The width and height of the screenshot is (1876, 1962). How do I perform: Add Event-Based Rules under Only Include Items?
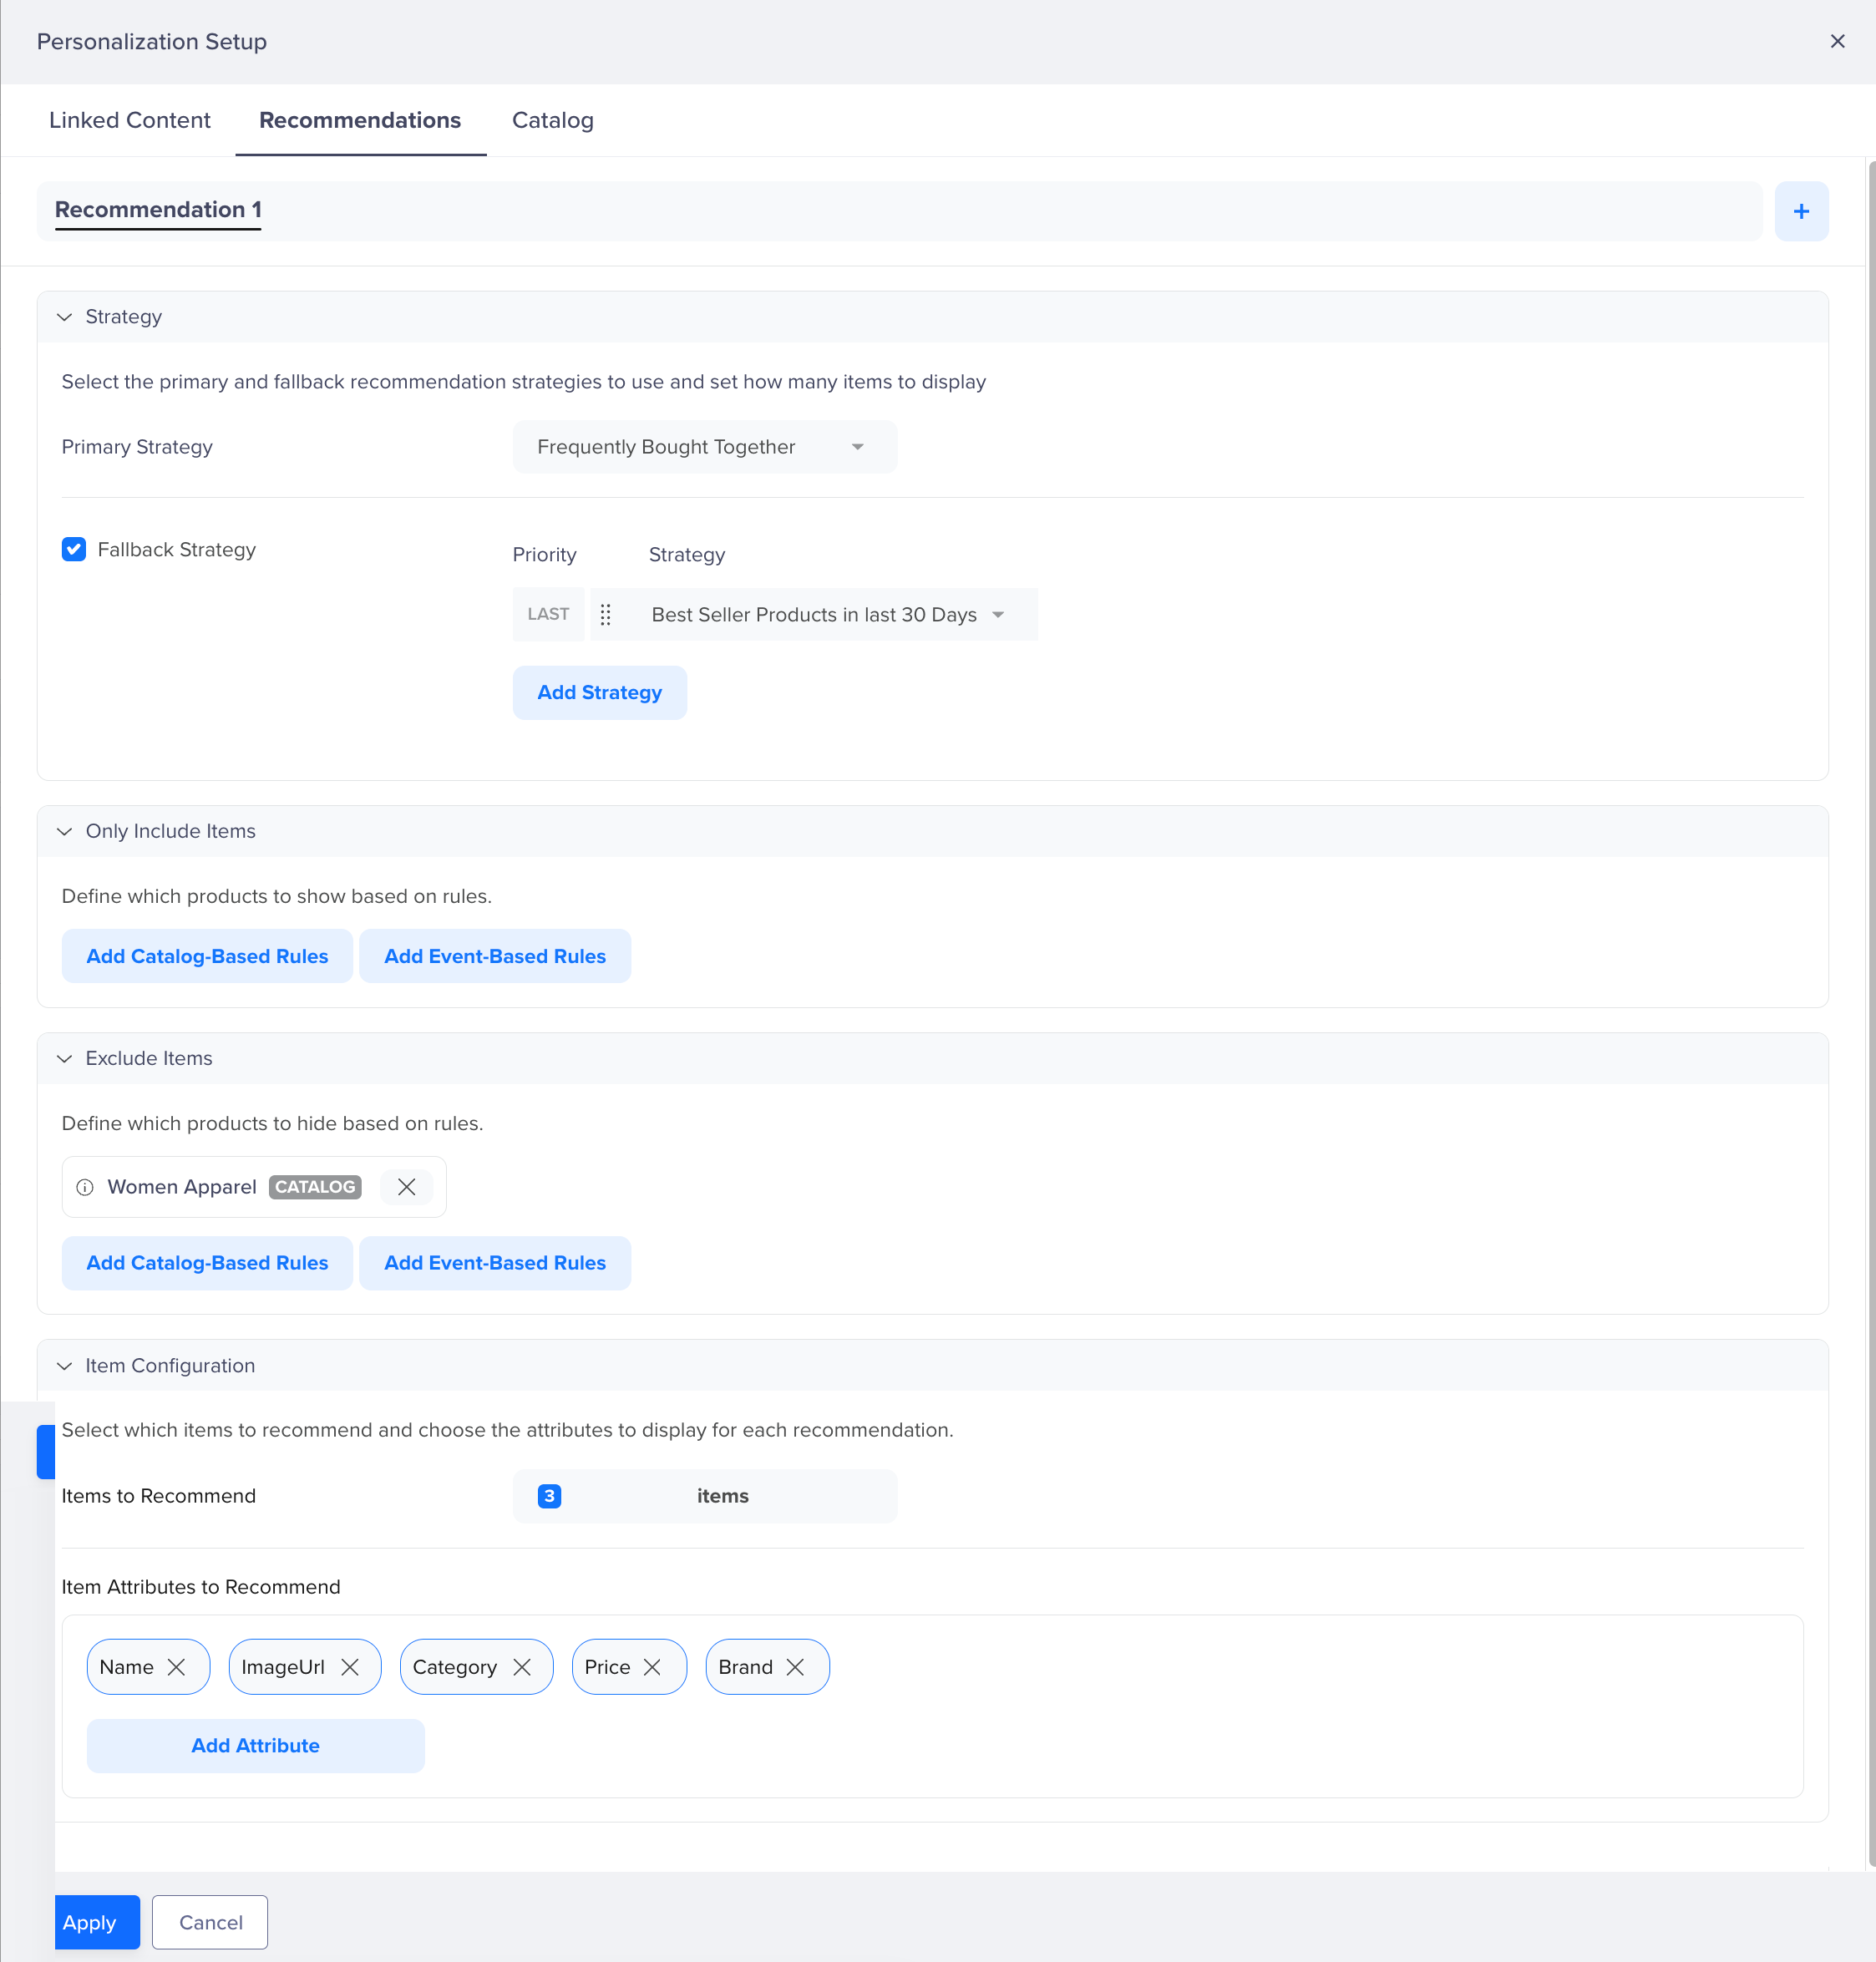pos(495,956)
